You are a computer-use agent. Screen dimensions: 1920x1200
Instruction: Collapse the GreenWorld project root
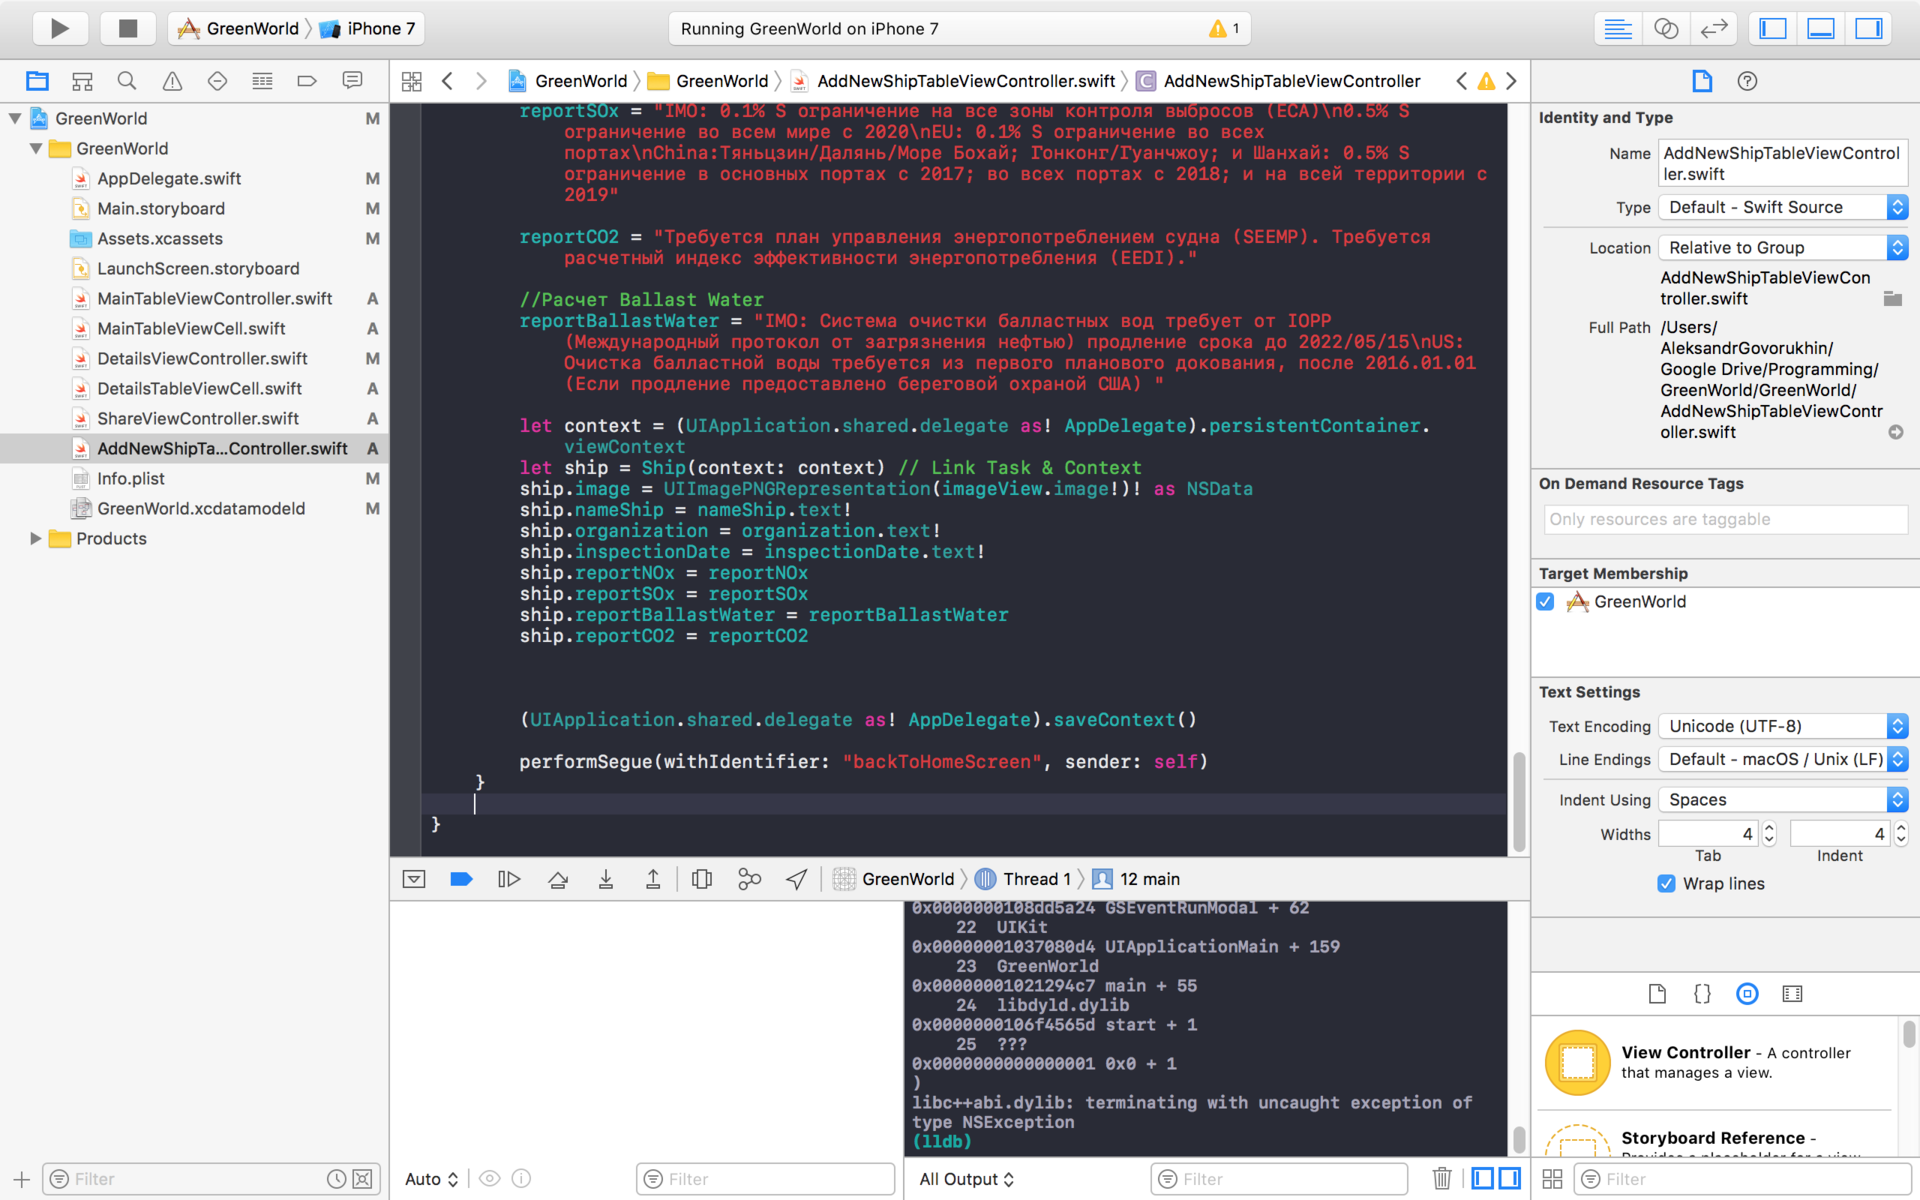(15, 118)
